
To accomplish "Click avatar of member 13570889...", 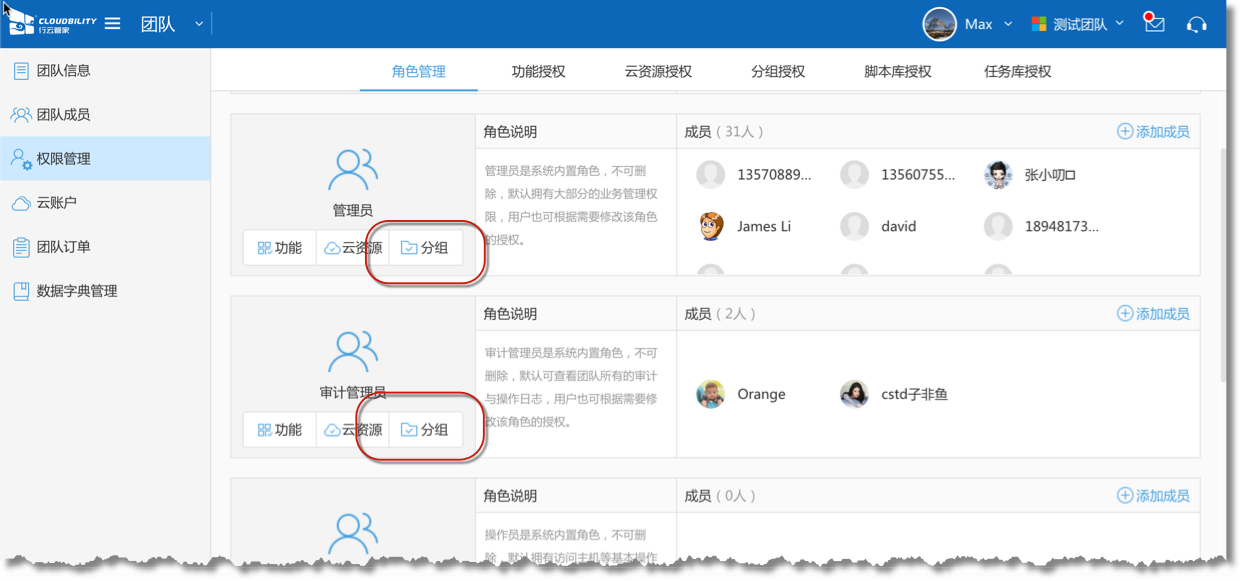I will point(711,174).
